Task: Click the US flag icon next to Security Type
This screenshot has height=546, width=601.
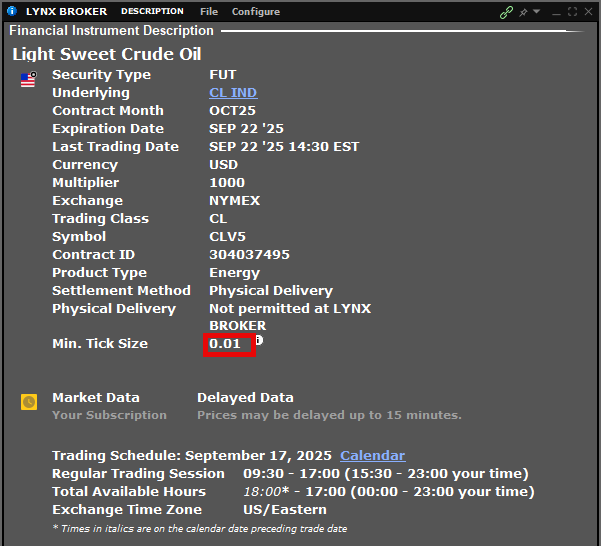Action: (28, 79)
